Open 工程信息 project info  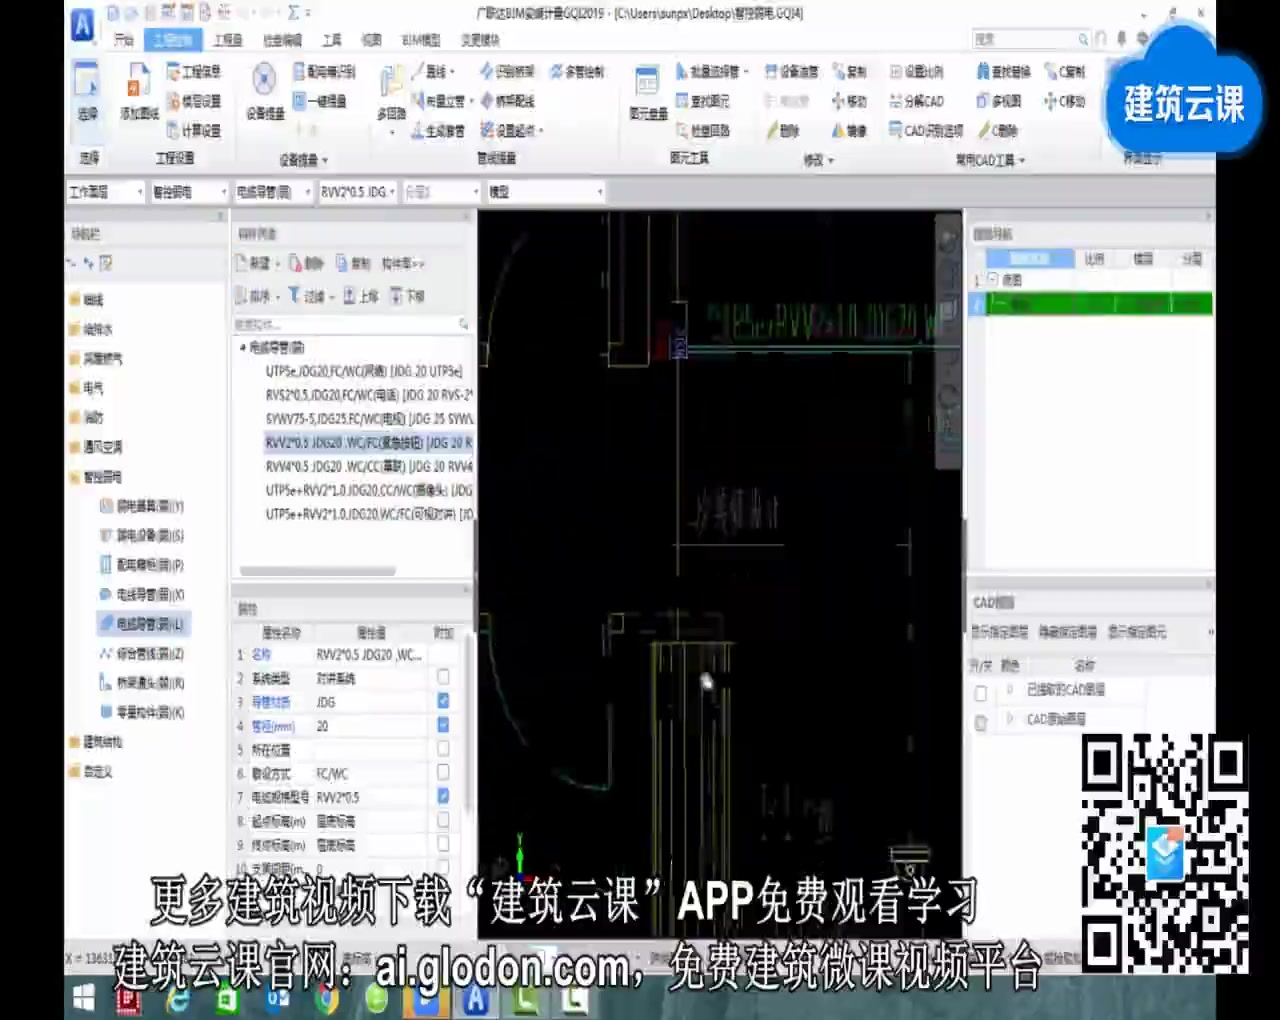pyautogui.click(x=194, y=72)
